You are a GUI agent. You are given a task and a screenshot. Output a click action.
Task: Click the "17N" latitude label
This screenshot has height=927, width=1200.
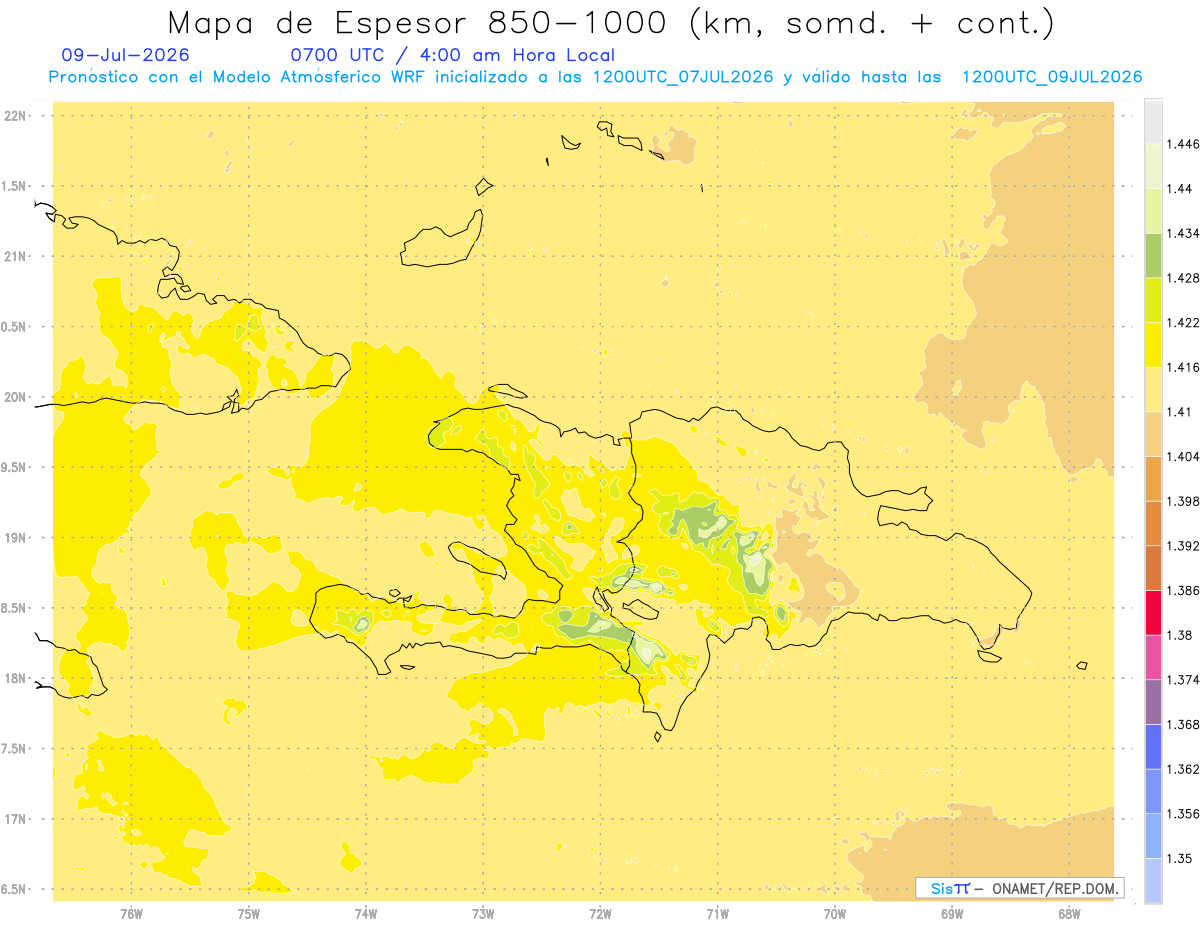point(17,819)
